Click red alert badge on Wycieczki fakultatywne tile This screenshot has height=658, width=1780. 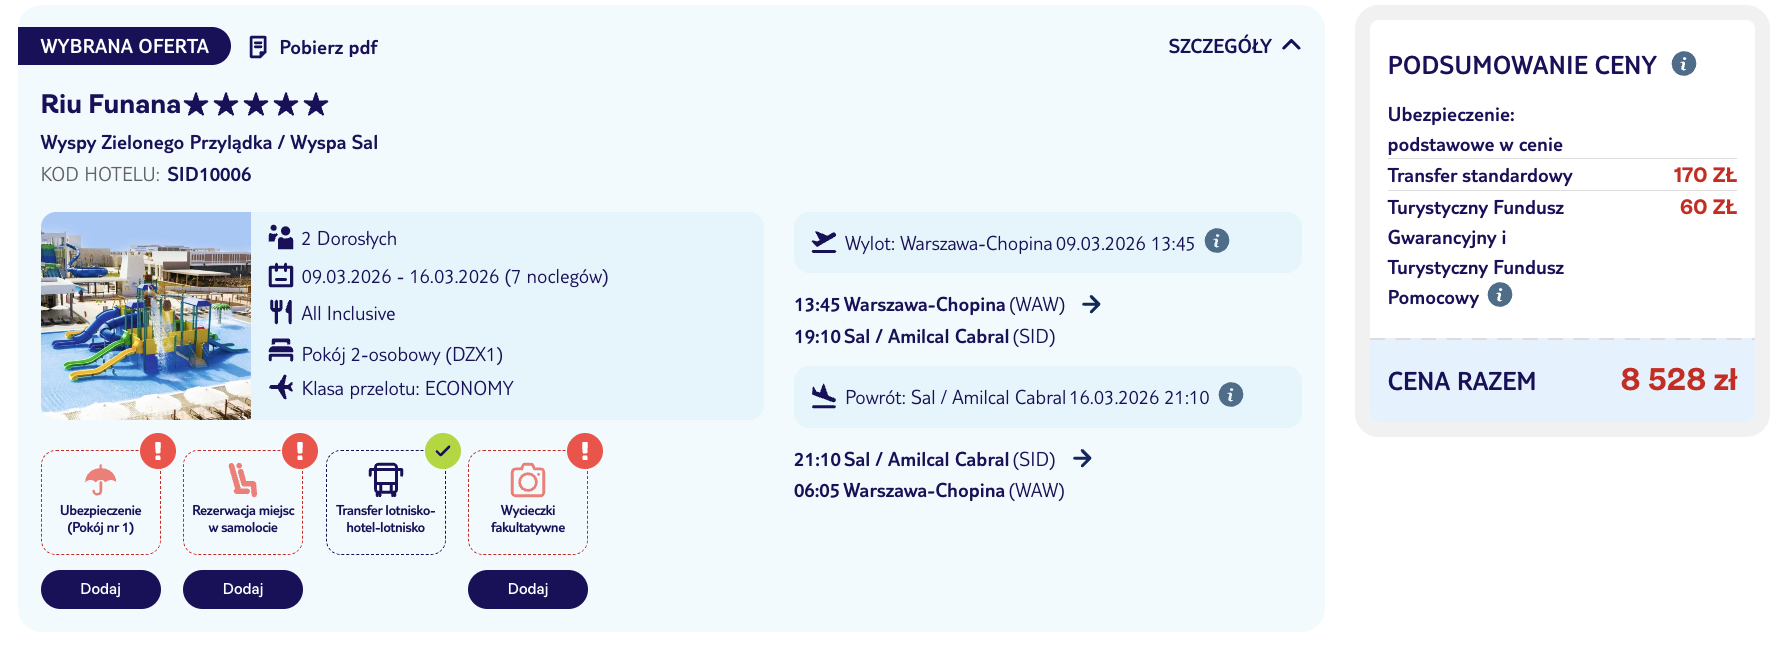click(x=585, y=451)
